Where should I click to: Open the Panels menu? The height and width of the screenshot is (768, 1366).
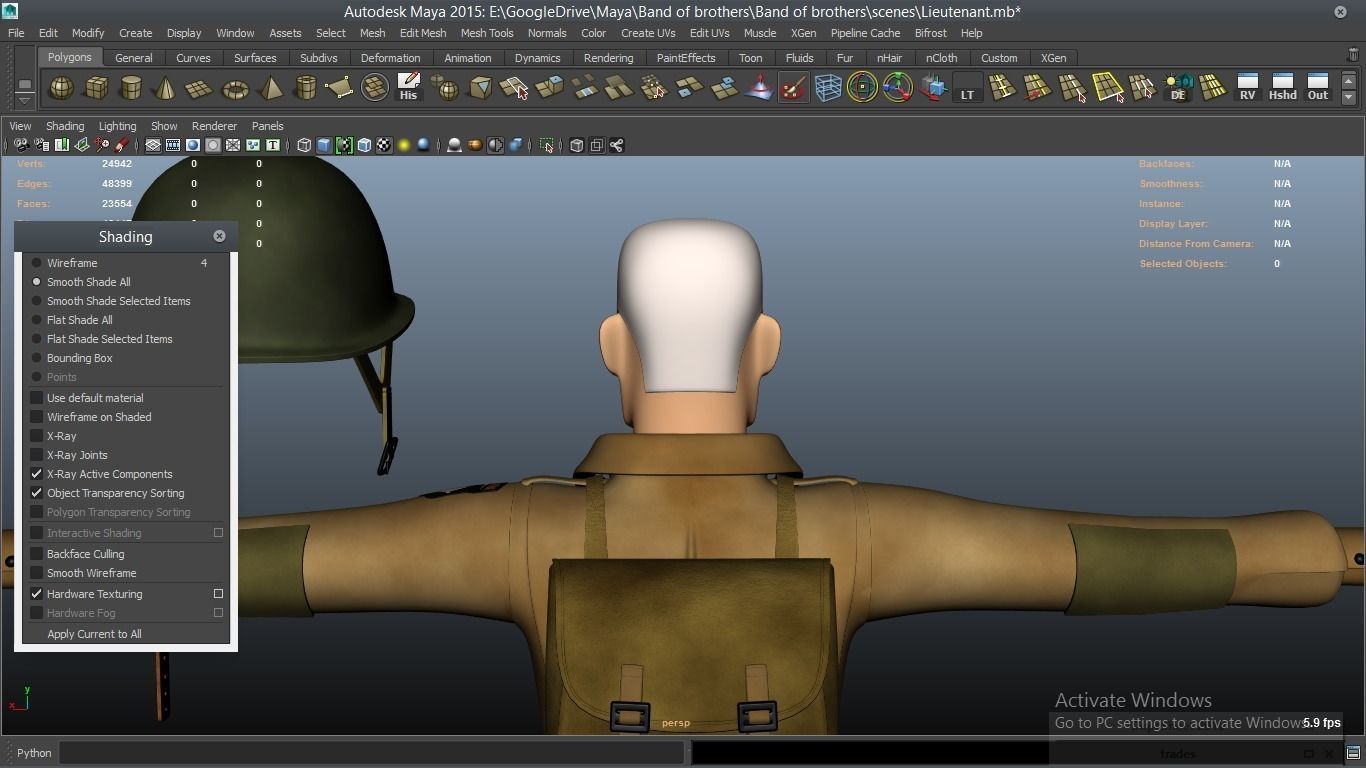(x=267, y=126)
